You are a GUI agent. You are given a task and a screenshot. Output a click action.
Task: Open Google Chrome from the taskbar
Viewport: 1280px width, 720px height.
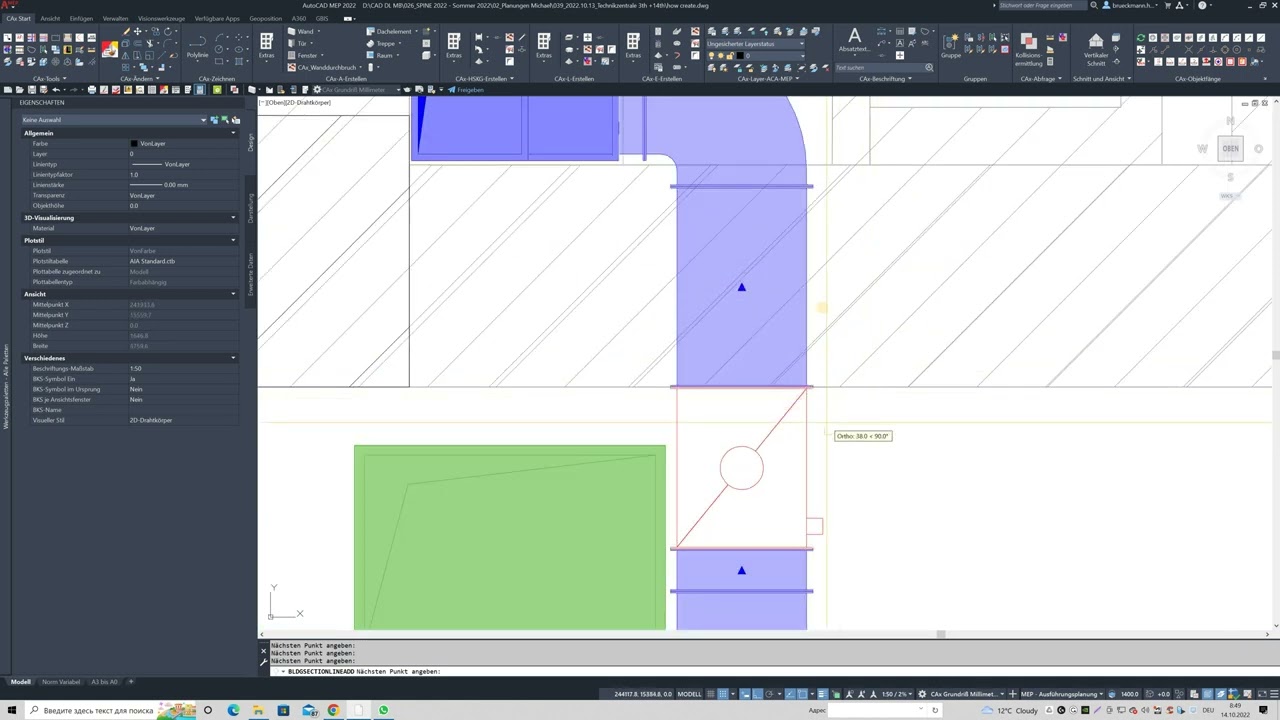(x=333, y=710)
